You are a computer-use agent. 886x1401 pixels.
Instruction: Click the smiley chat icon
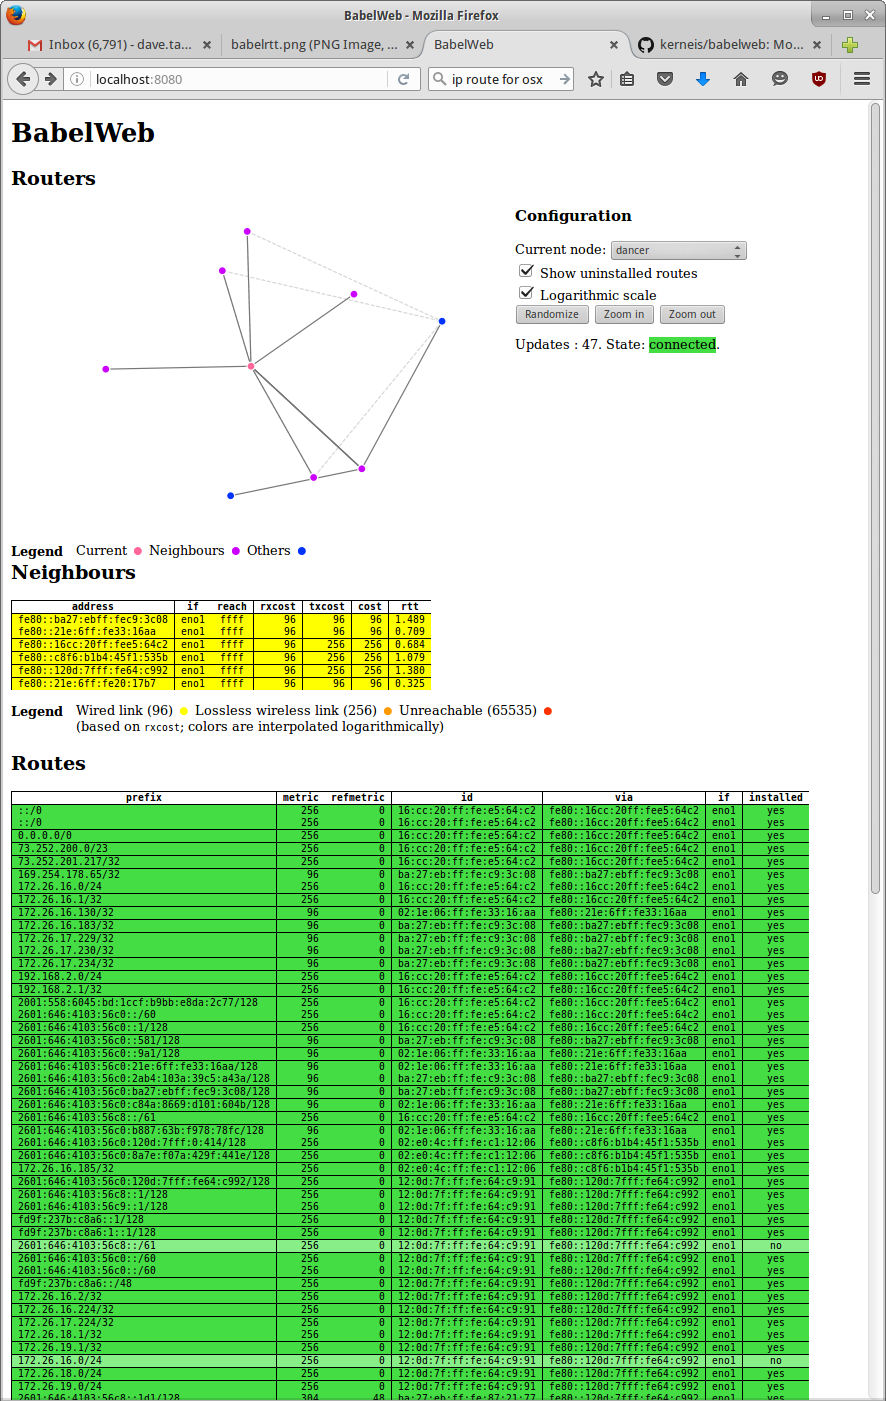780,79
